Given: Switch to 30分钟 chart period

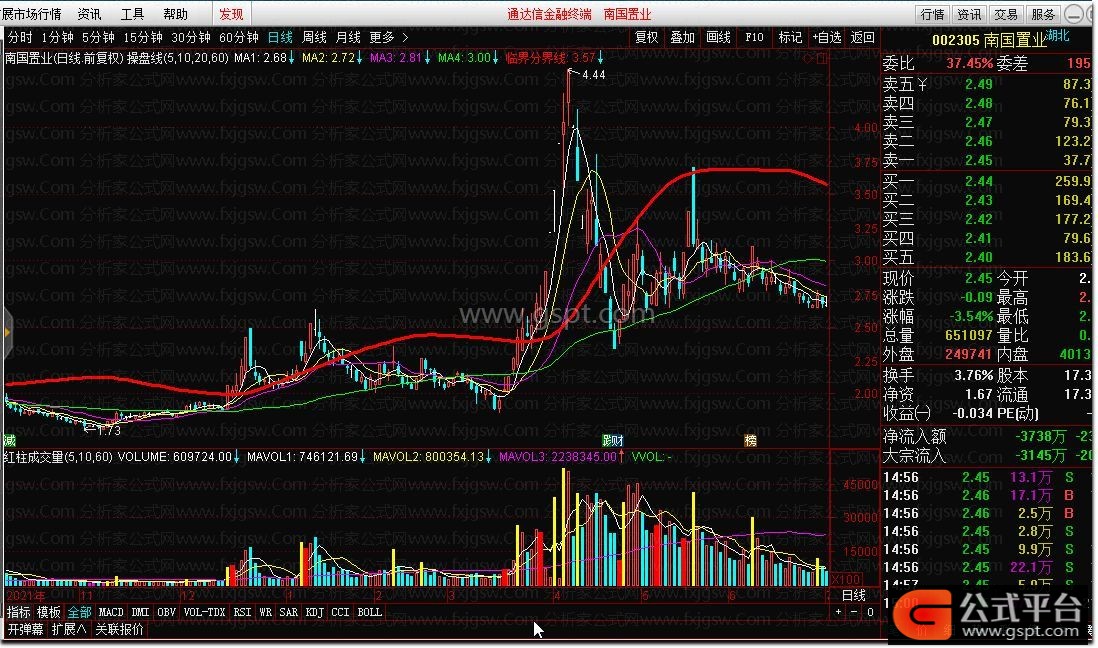Looking at the screenshot, I should pos(190,37).
